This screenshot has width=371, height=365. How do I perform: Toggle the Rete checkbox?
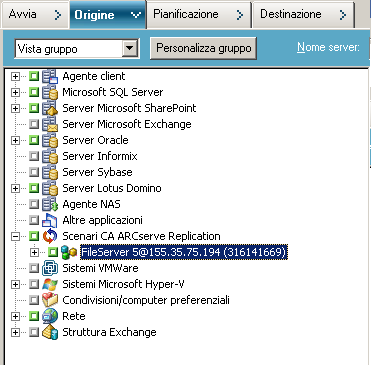34,316
